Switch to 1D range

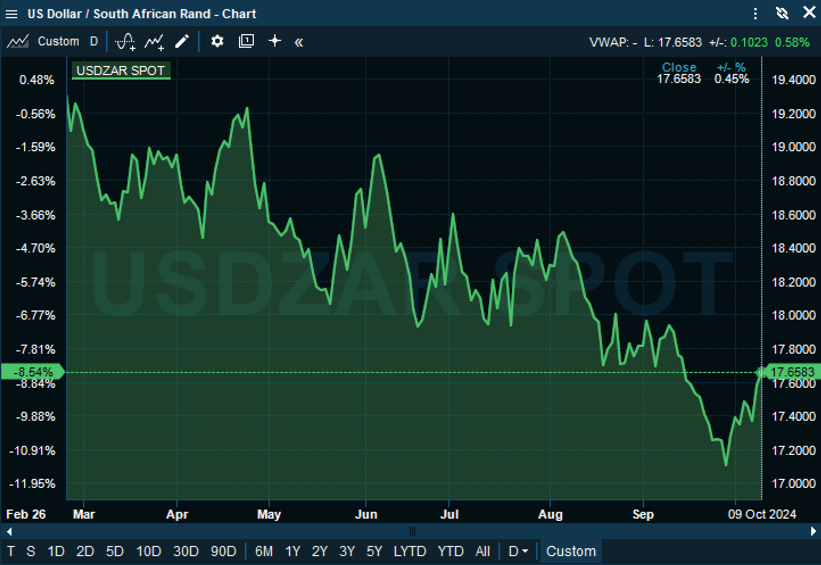[x=56, y=551]
